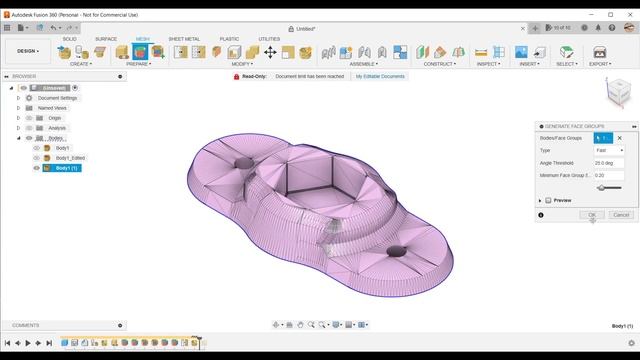Open the Help question mark icon
This screenshot has width=640, height=360.
click(x=612, y=28)
